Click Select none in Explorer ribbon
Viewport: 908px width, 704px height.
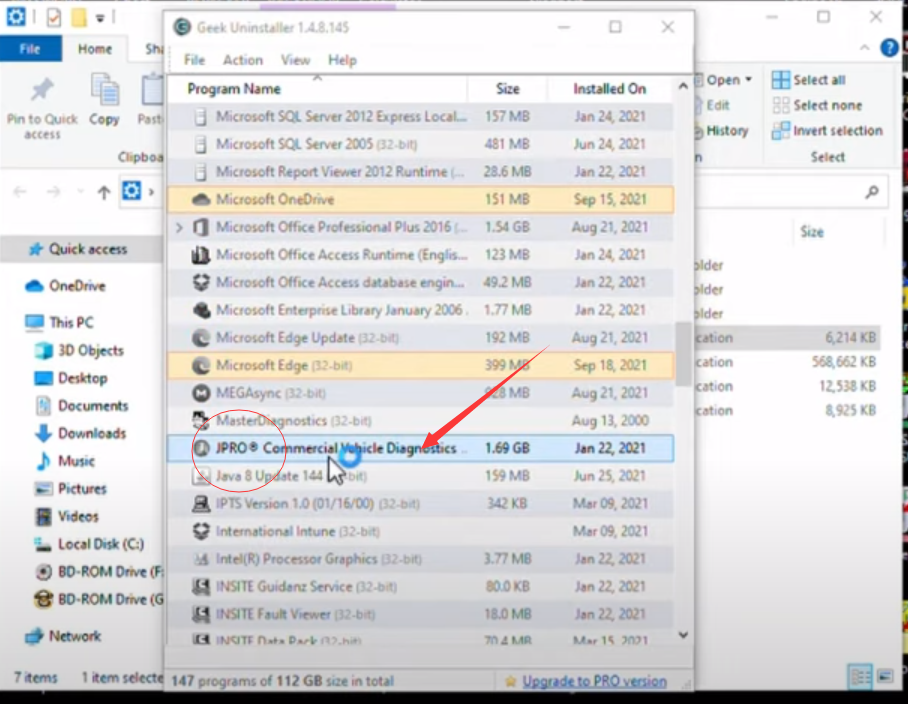(817, 105)
